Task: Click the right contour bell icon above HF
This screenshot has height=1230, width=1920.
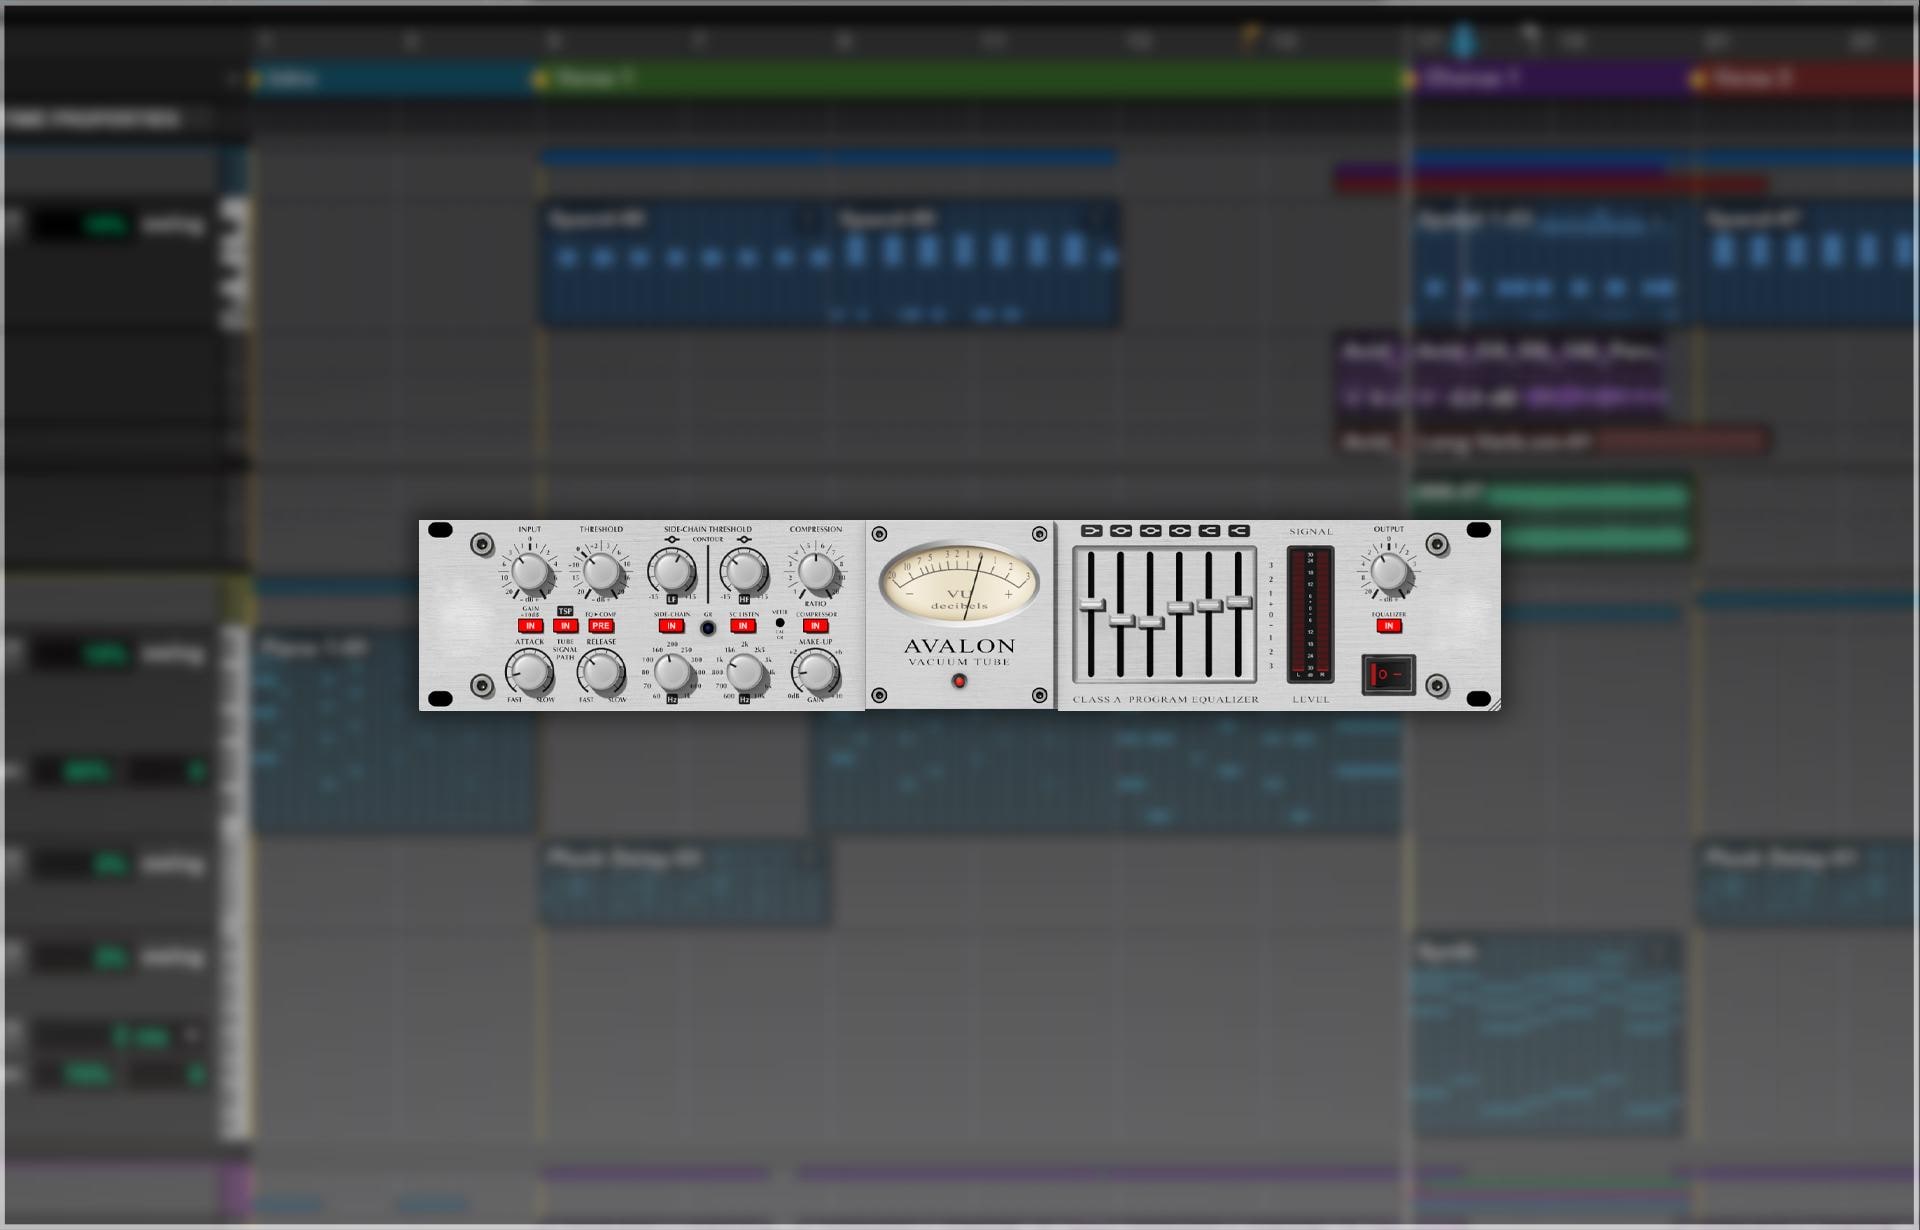Action: click(744, 540)
